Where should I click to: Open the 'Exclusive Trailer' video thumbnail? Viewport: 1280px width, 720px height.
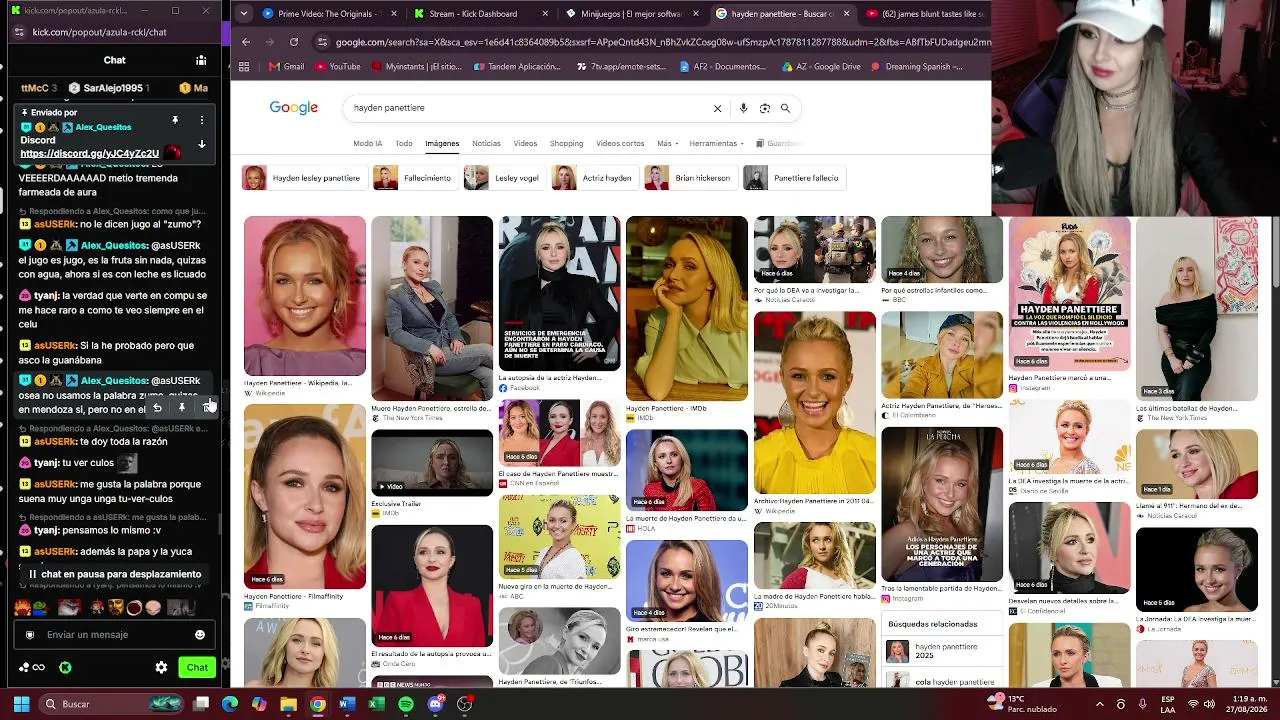pyautogui.click(x=432, y=462)
